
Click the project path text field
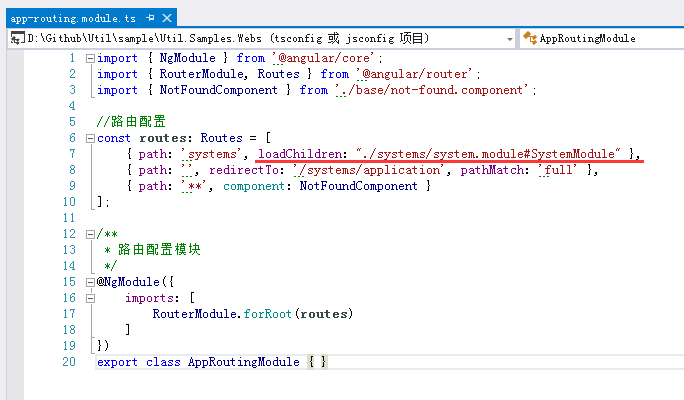click(x=262, y=38)
